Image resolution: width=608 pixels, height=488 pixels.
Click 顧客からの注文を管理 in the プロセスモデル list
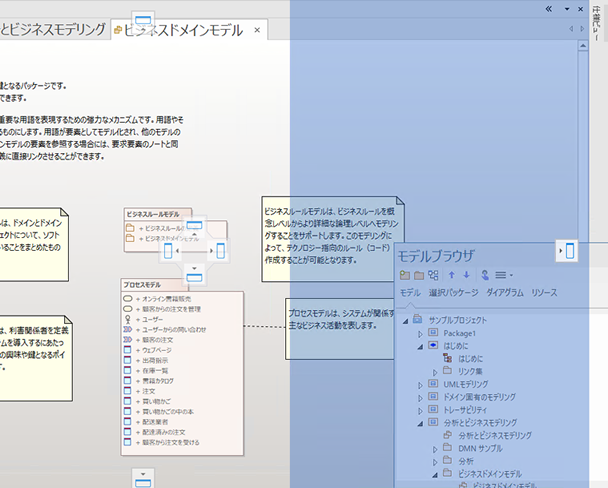point(171,309)
